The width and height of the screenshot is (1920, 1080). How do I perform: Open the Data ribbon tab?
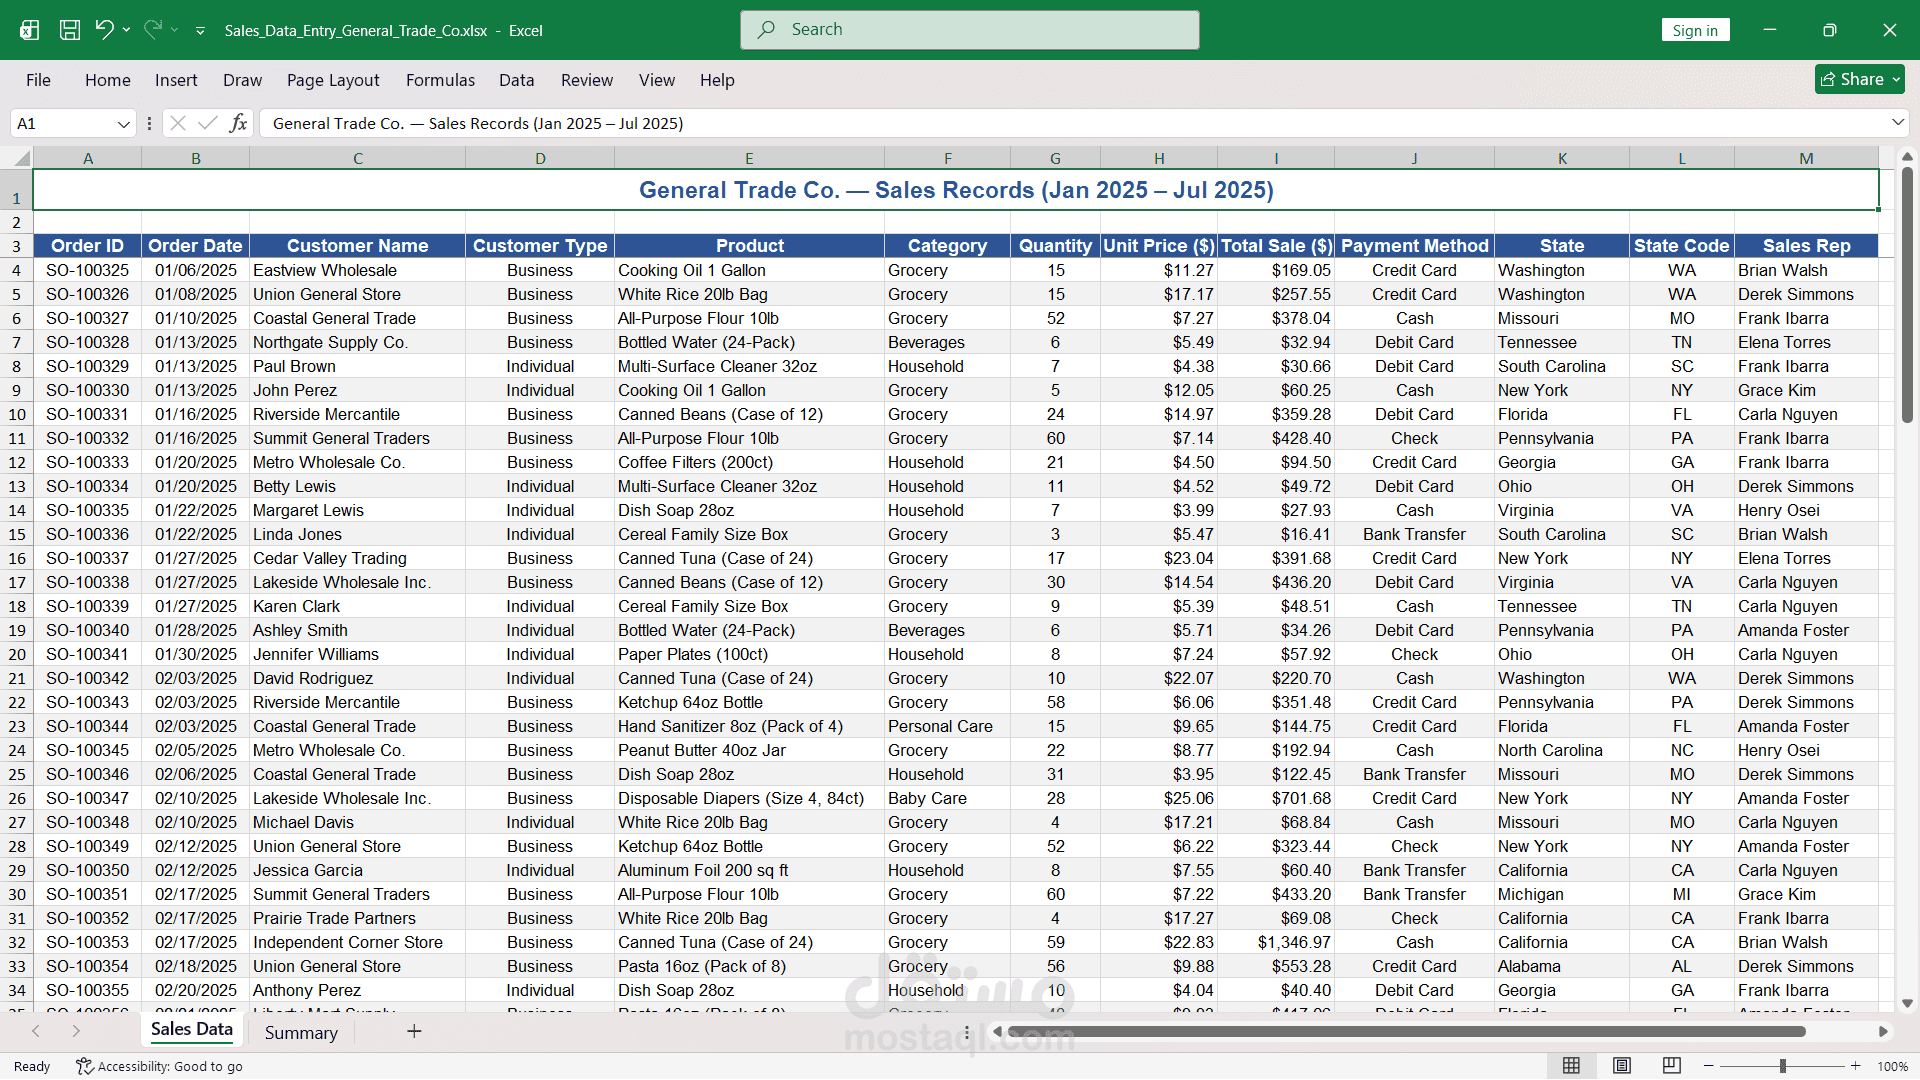point(516,80)
